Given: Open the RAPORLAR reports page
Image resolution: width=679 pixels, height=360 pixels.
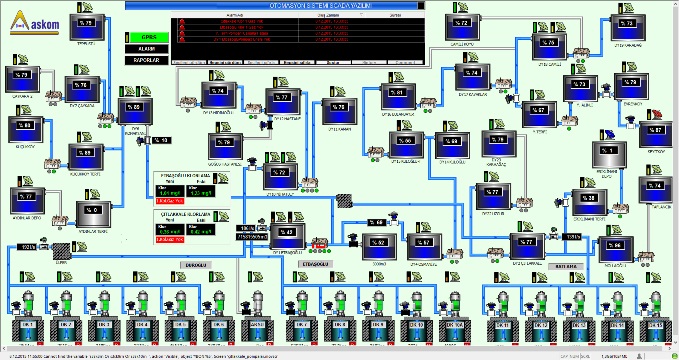Looking at the screenshot, I should (147, 60).
